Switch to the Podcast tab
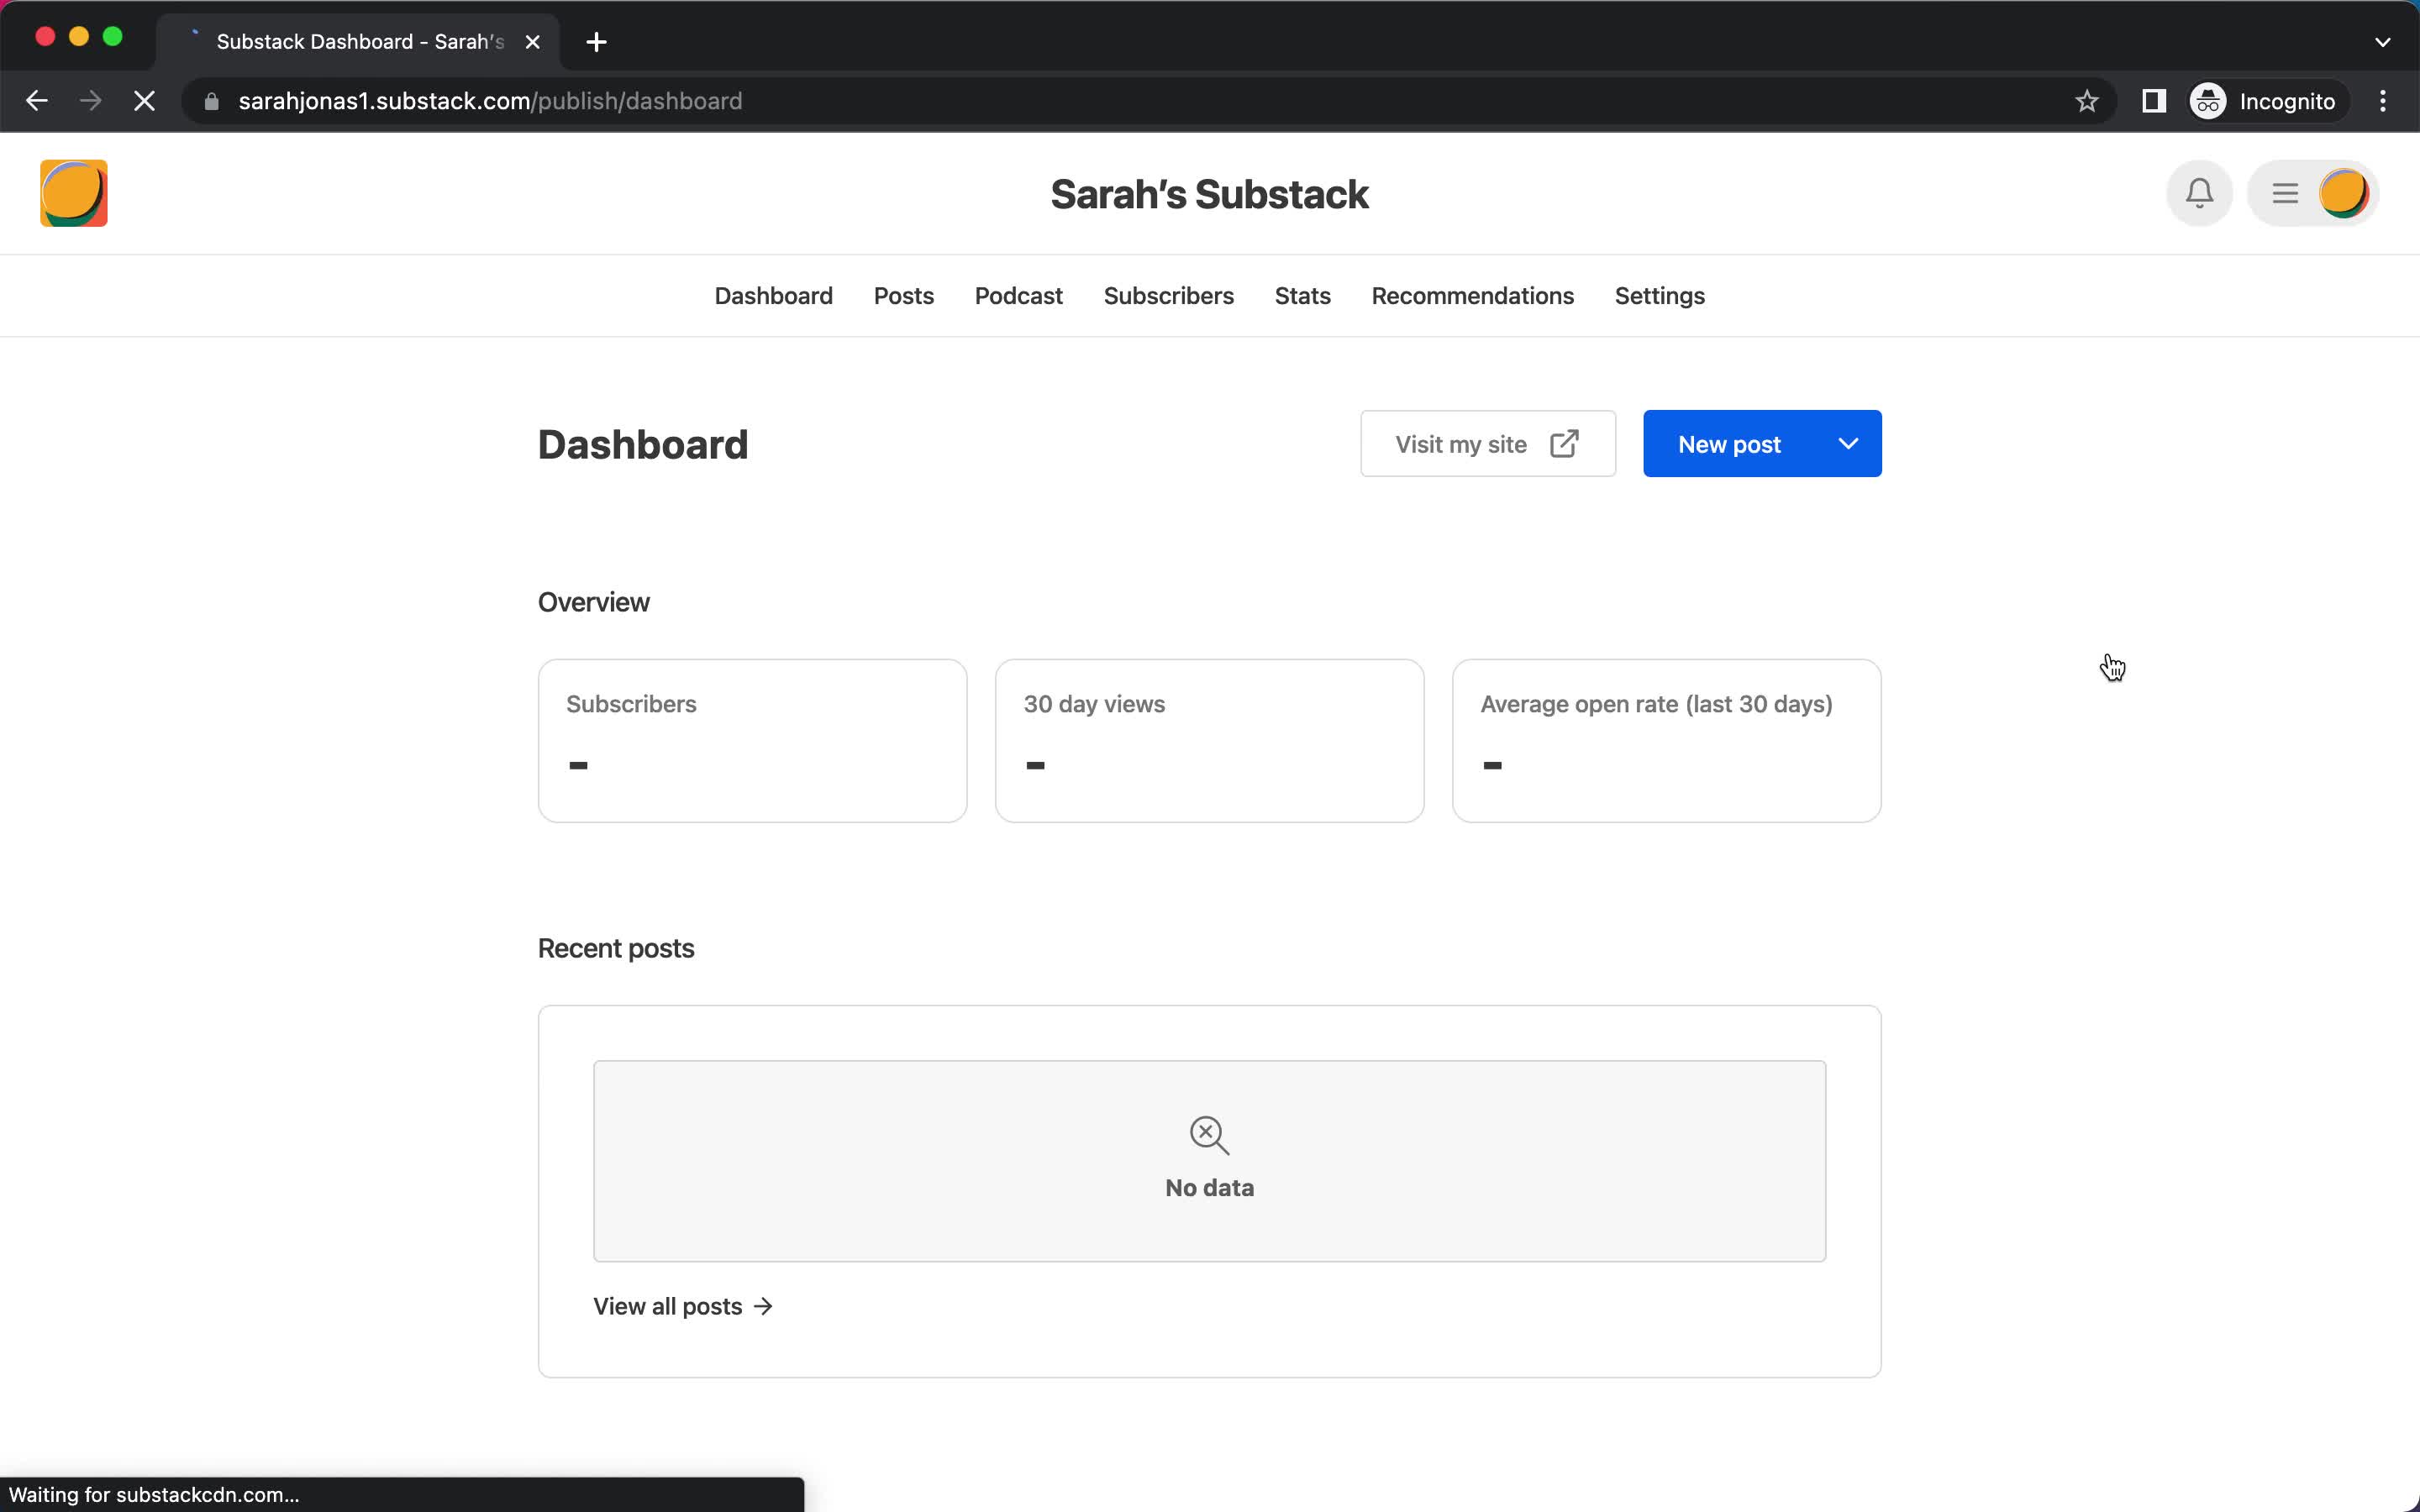Viewport: 2420px width, 1512px height. 1018,296
